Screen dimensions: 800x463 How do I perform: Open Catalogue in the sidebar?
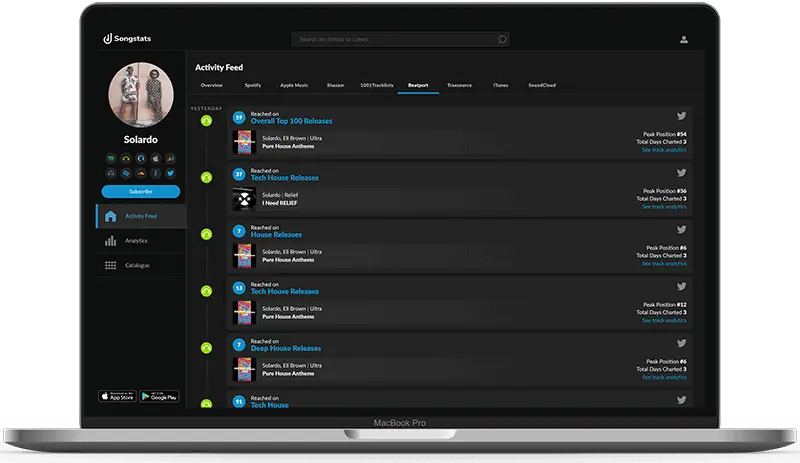click(x=141, y=265)
